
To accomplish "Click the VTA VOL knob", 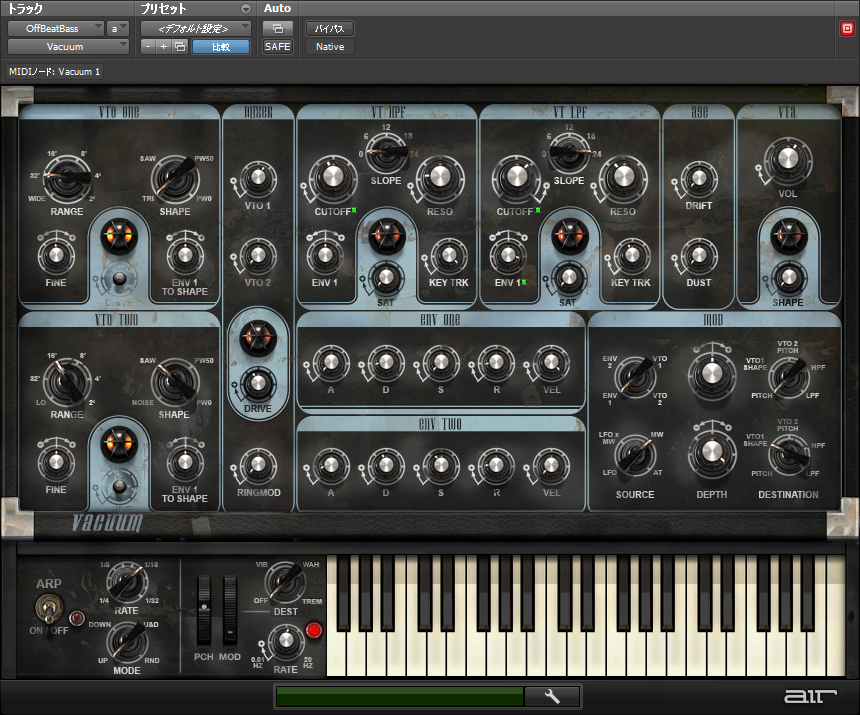I will click(788, 160).
